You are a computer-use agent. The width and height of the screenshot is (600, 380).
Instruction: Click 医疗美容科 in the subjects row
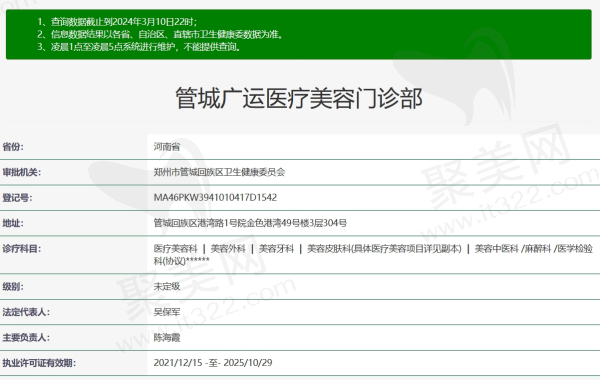175,249
